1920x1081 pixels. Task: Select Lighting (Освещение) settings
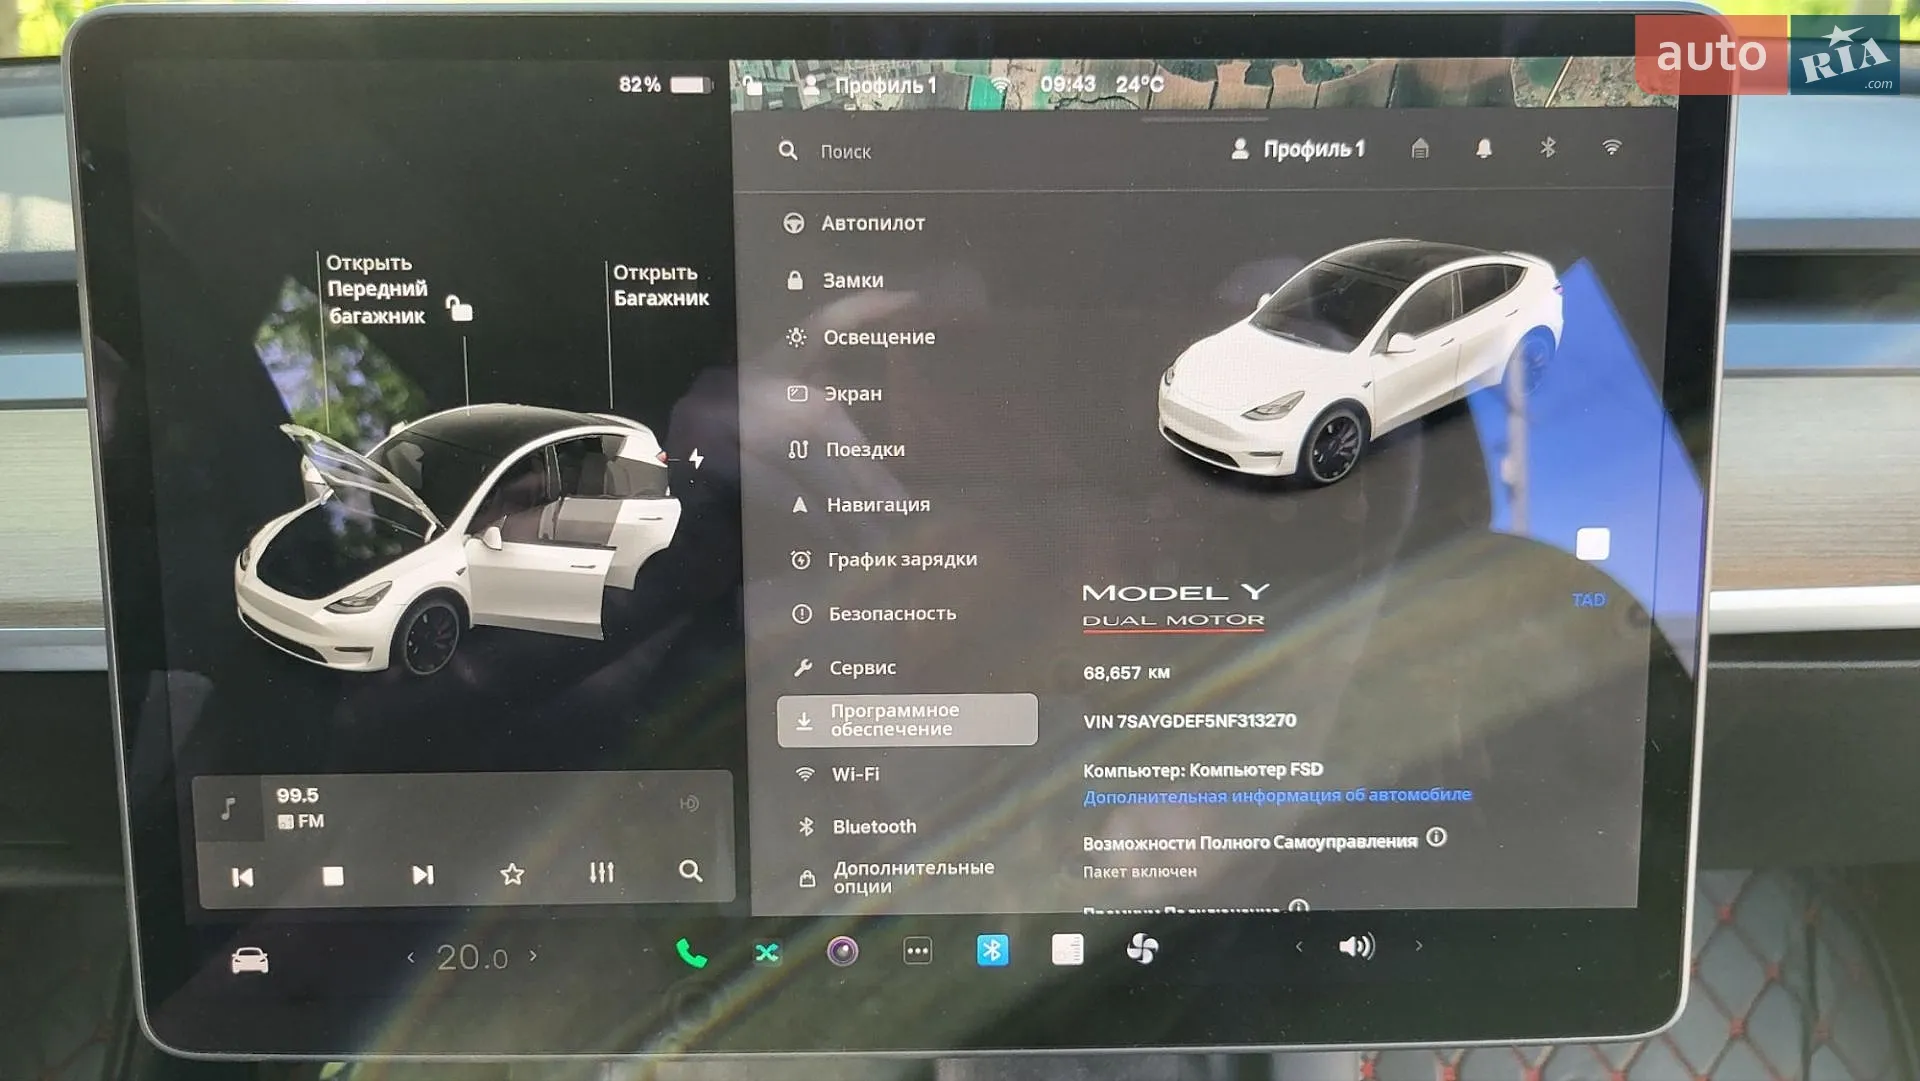click(x=861, y=337)
